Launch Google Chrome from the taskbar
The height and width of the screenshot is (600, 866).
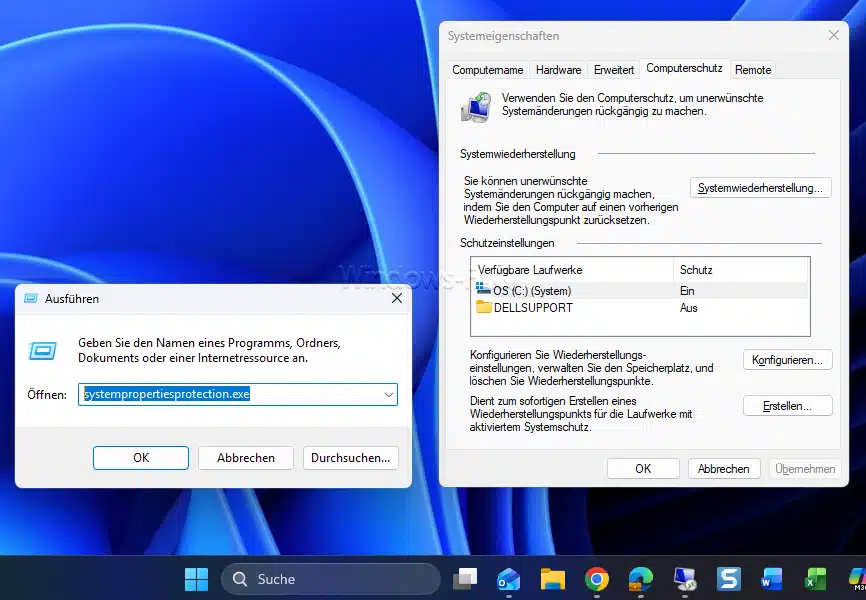pos(596,579)
